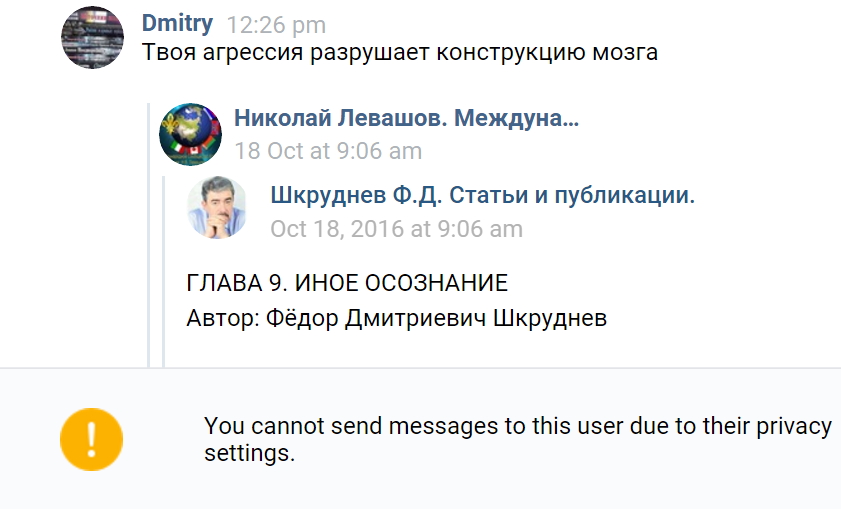Select the message Твоя агрессия разрушает конструкцию мозга
This screenshot has height=509, width=841.
pyautogui.click(x=400, y=53)
